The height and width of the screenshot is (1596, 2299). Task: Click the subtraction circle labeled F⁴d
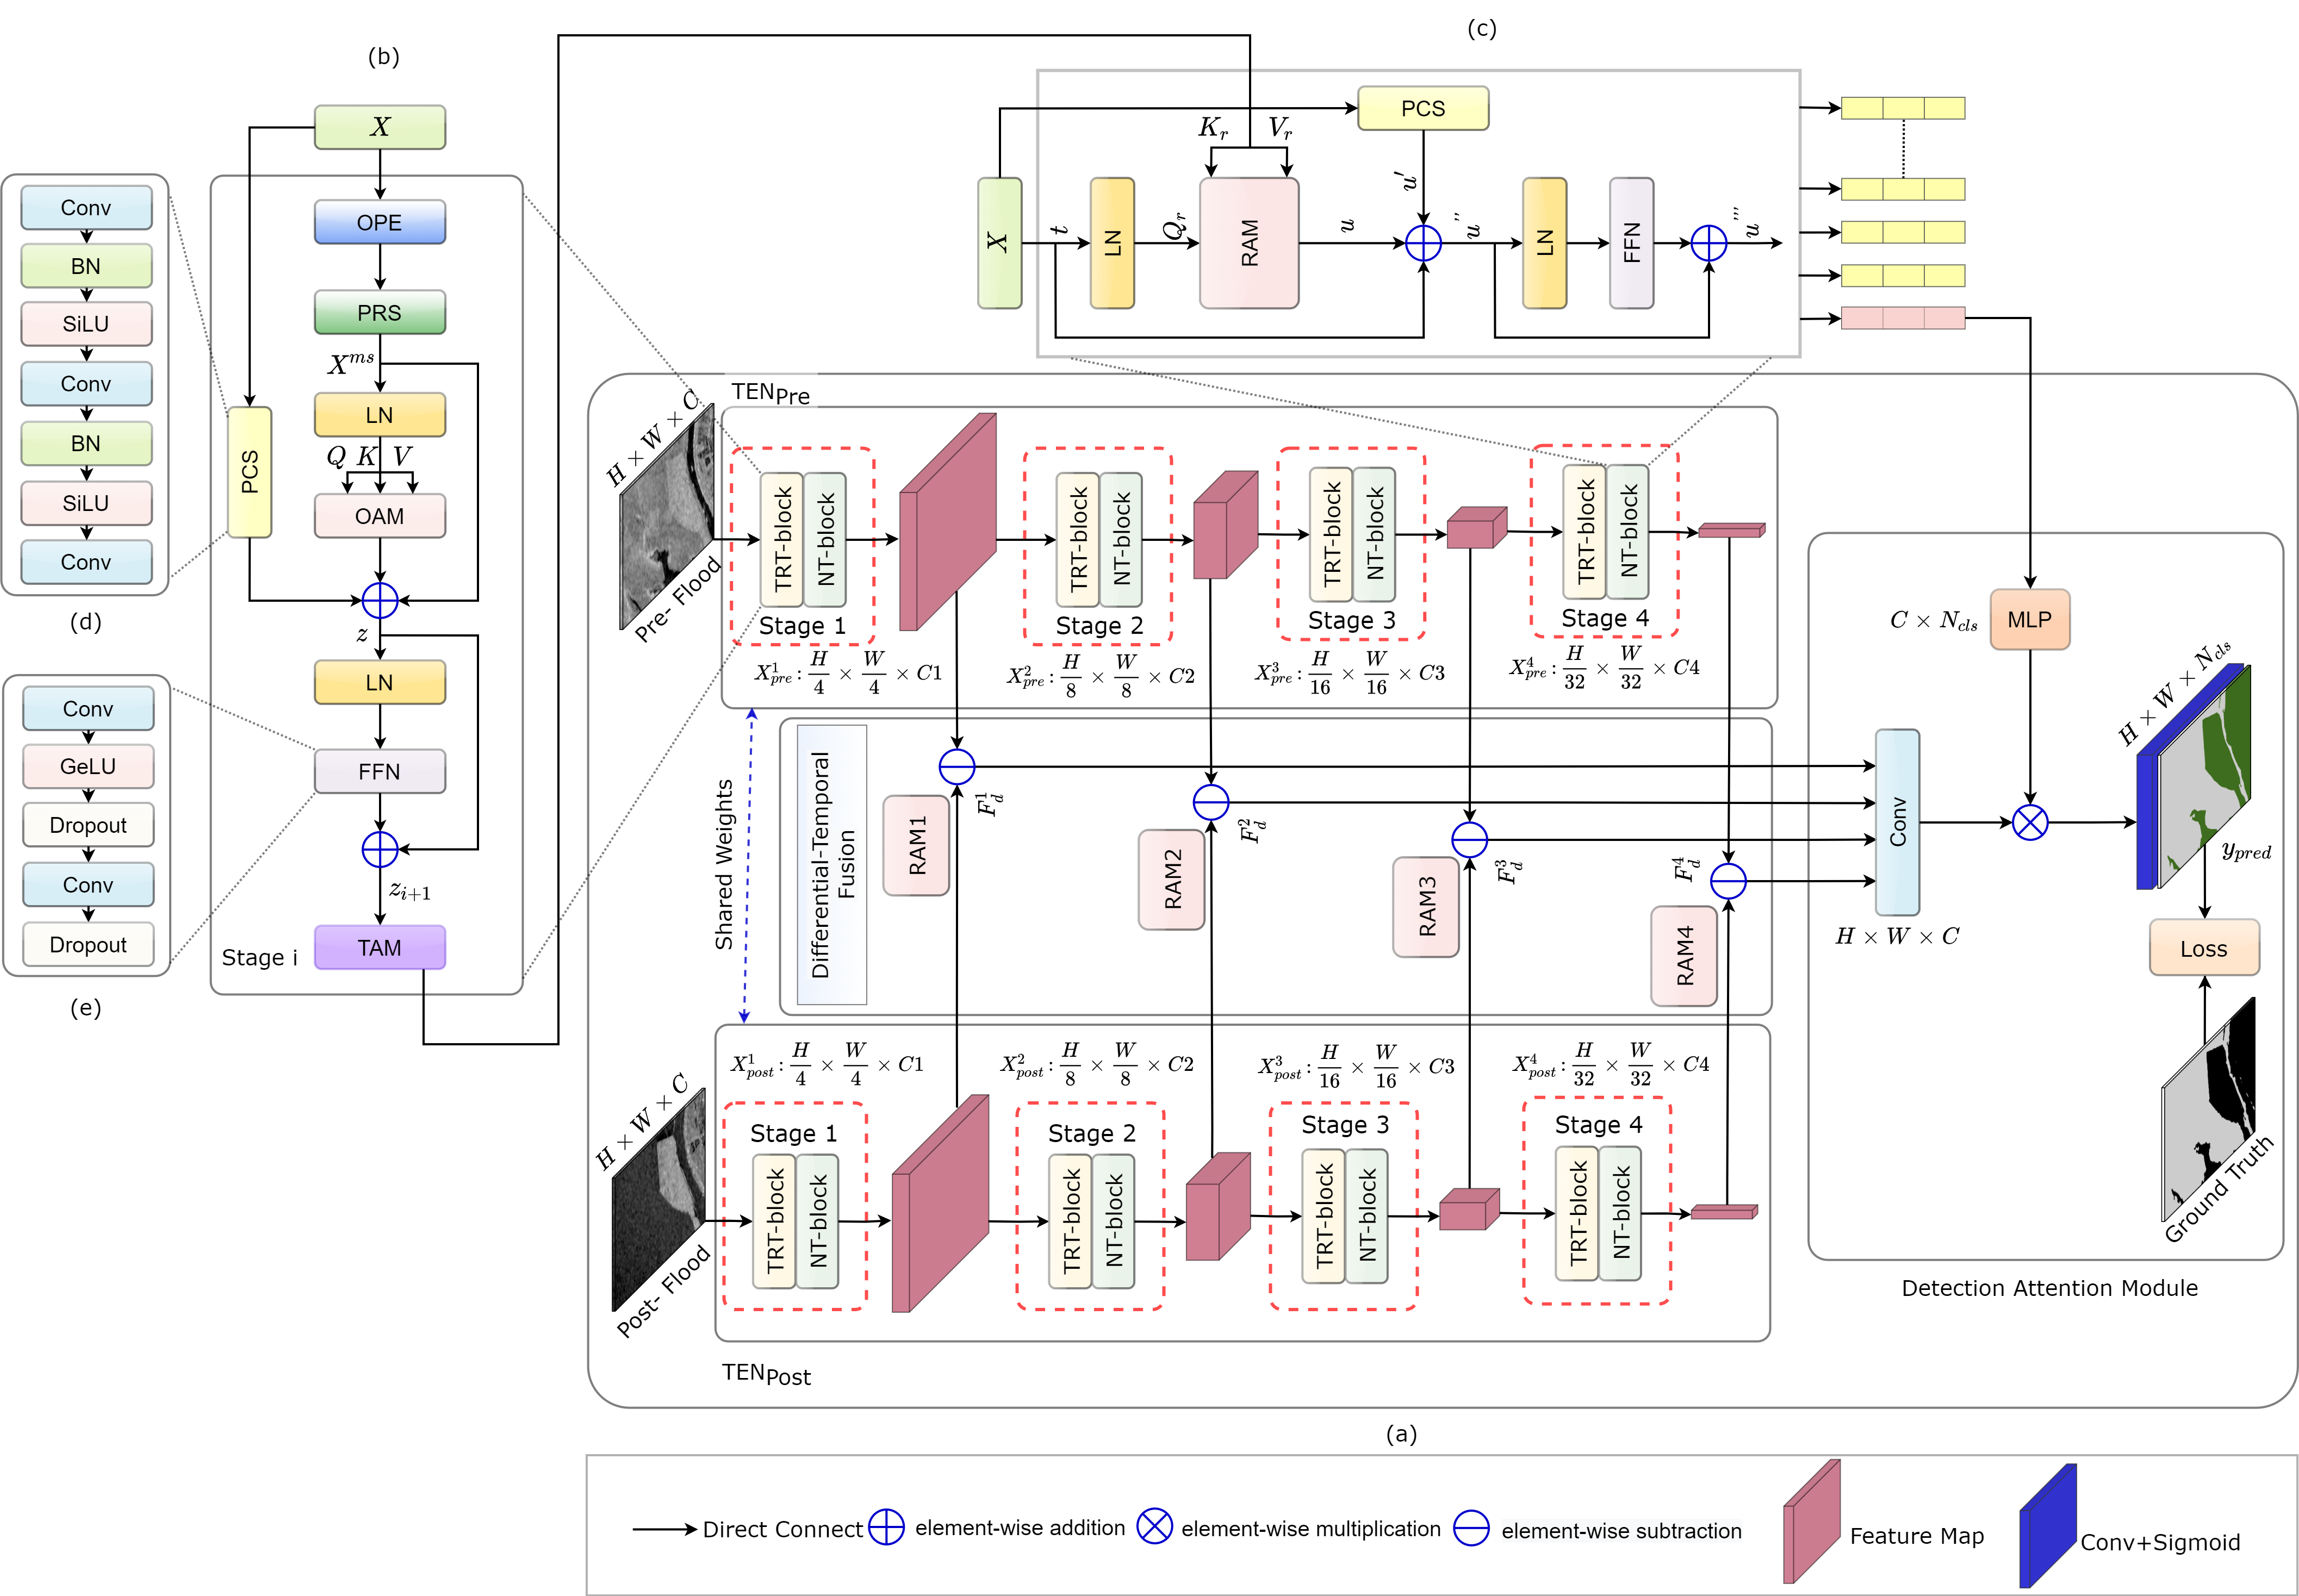(1728, 881)
